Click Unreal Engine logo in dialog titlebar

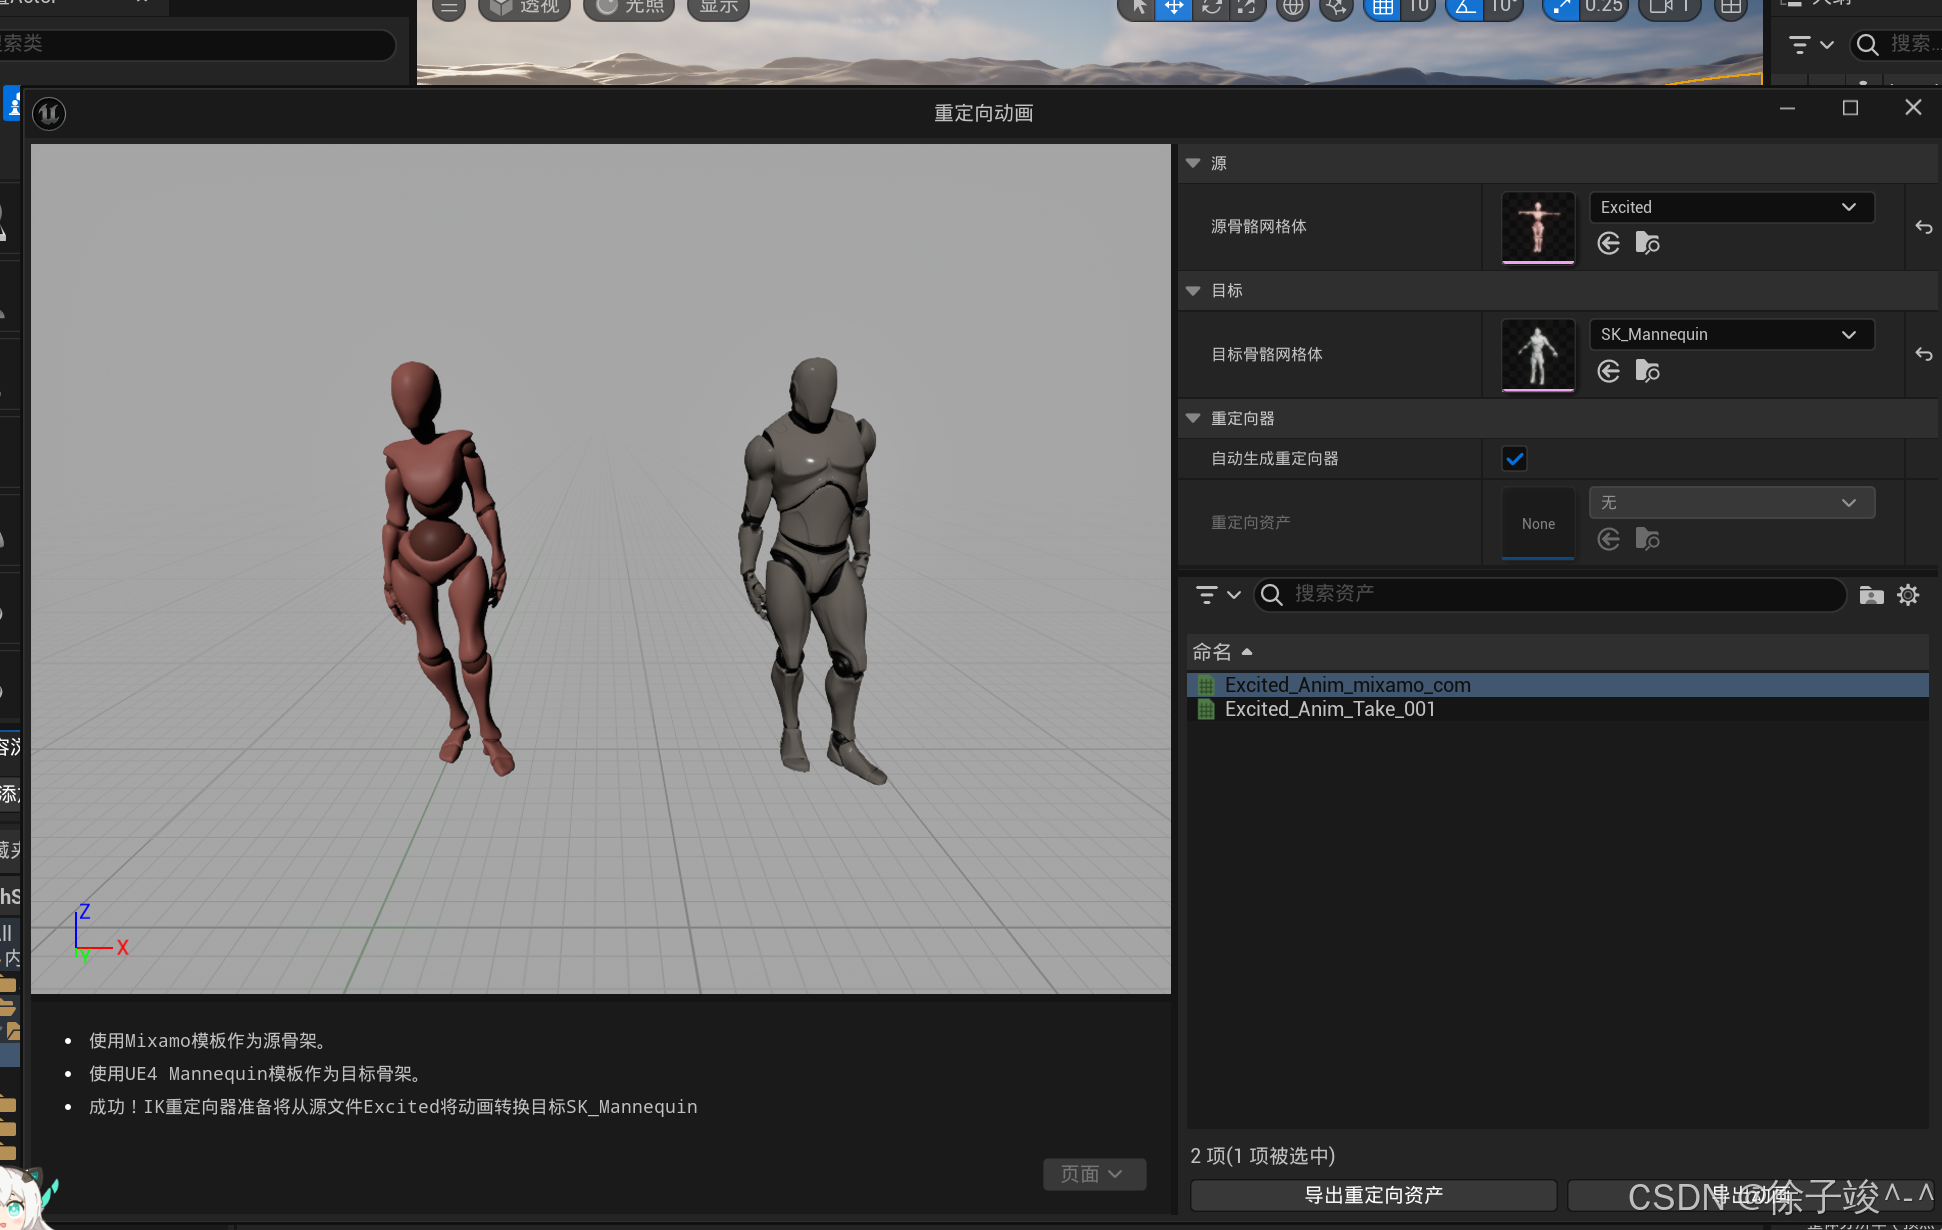tap(49, 113)
